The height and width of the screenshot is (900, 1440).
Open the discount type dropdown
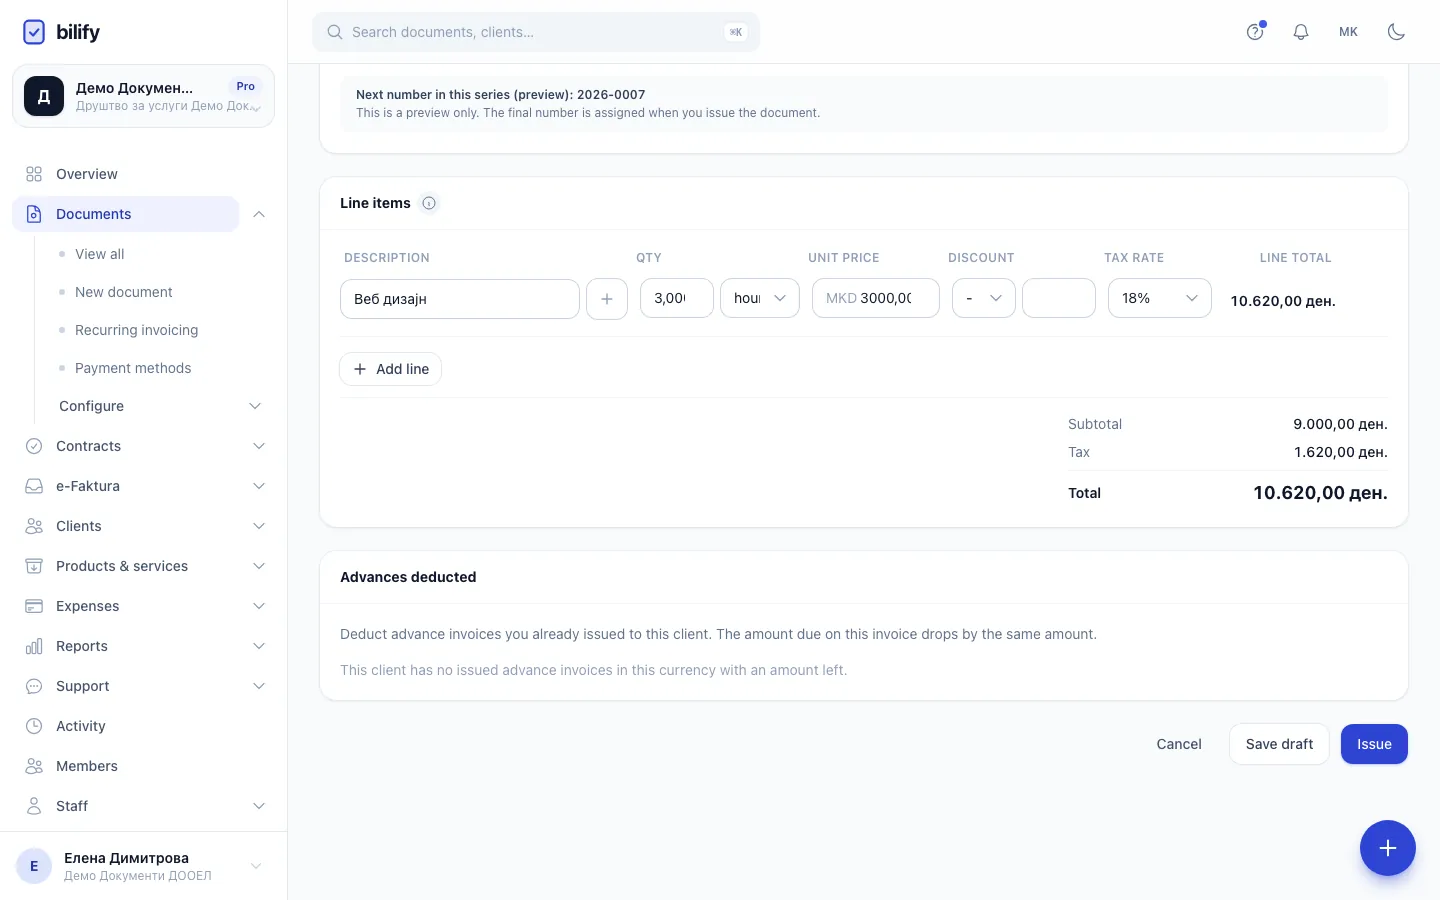984,298
